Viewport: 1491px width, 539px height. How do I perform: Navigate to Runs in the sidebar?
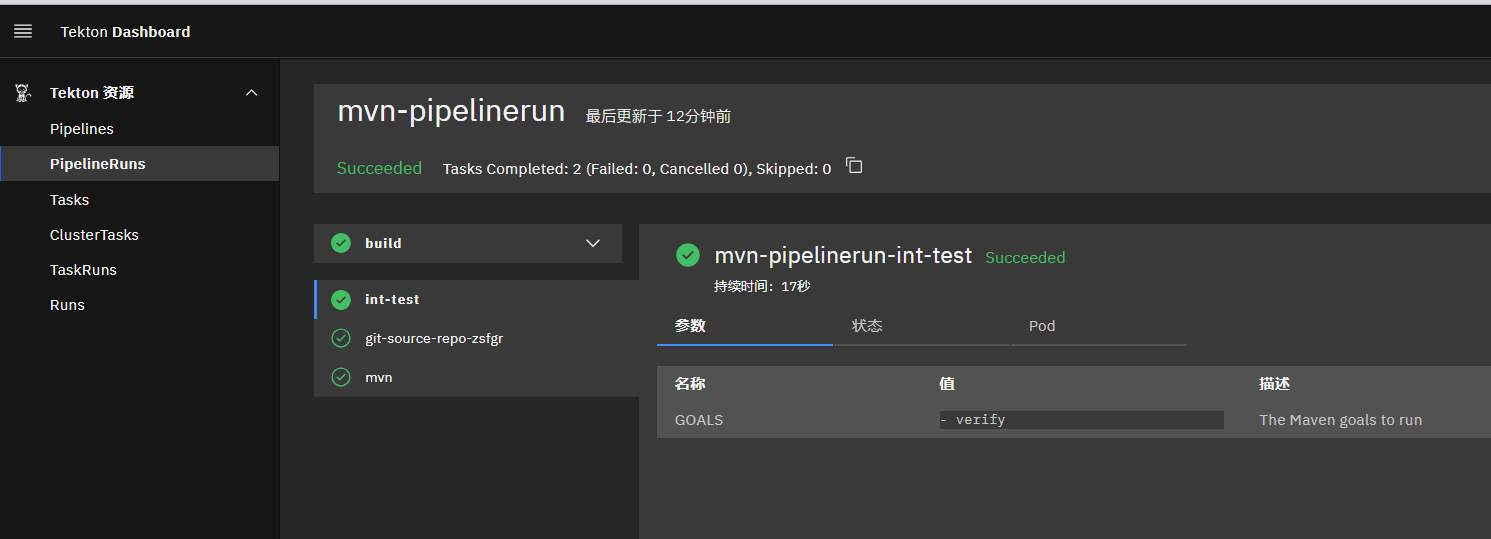(67, 305)
